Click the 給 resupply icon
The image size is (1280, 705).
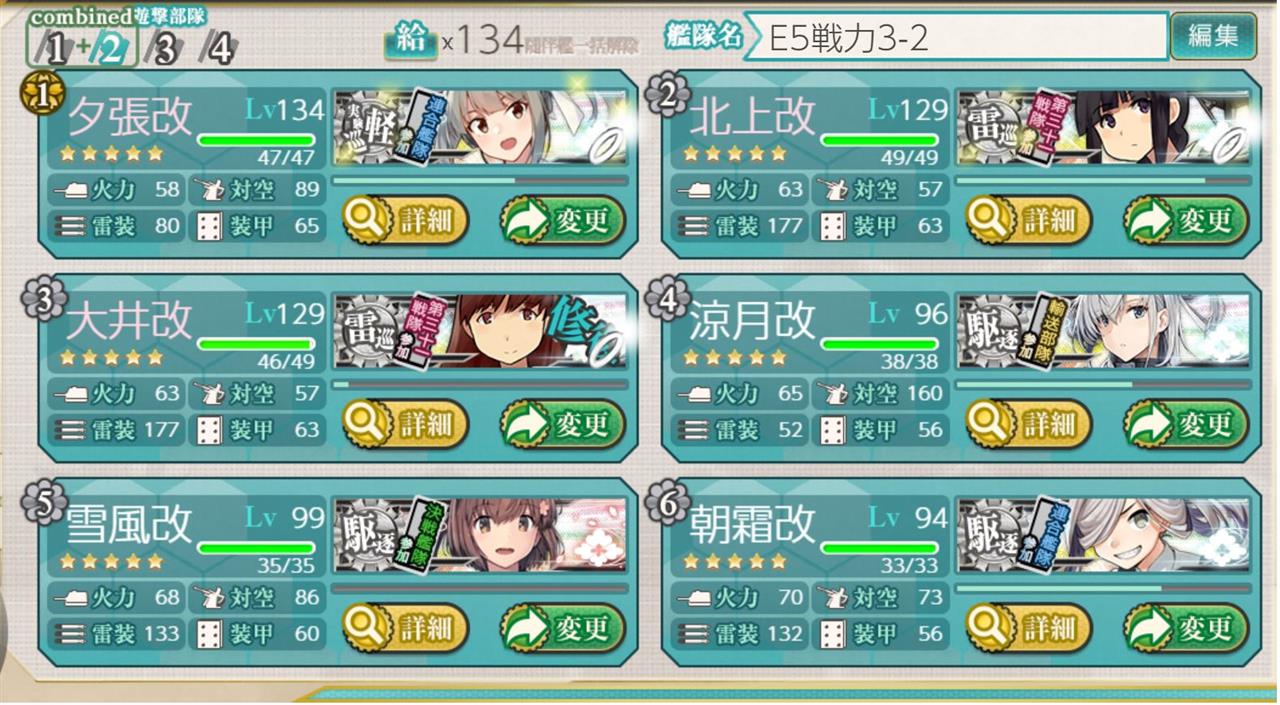pyautogui.click(x=410, y=40)
